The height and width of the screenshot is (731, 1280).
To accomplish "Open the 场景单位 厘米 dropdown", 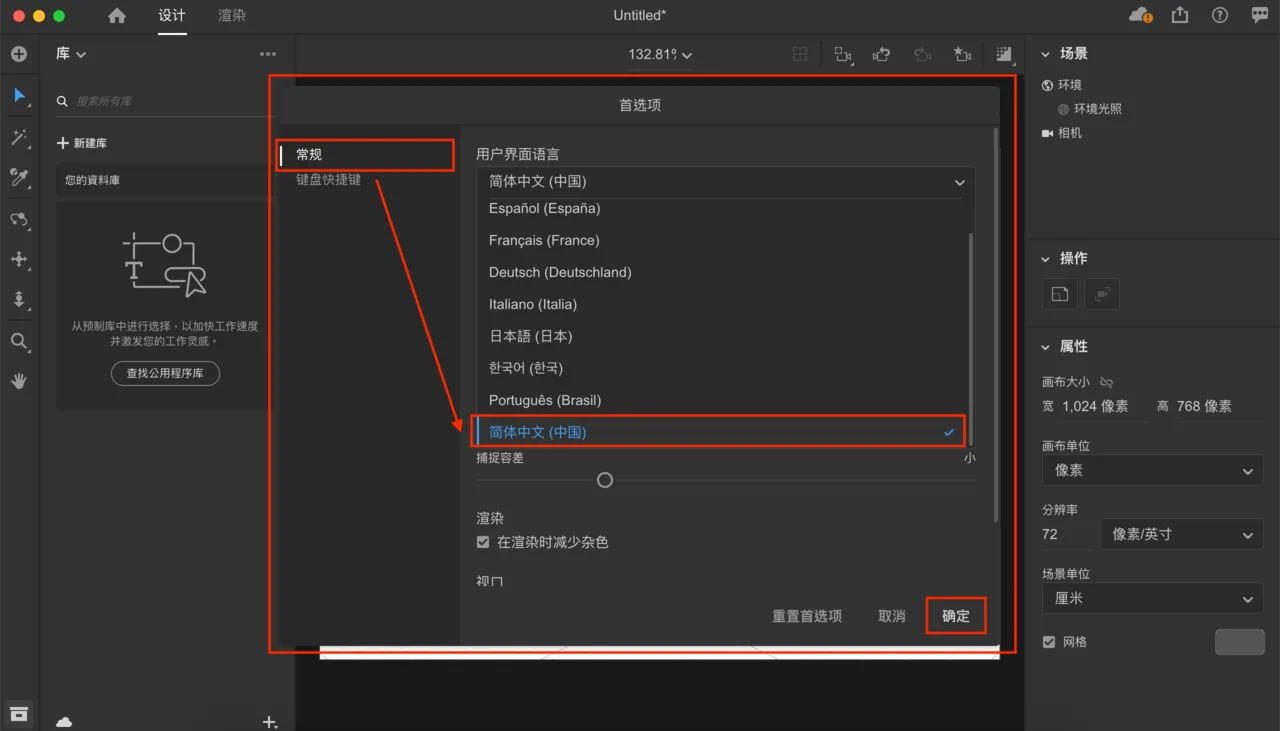I will pos(1152,598).
